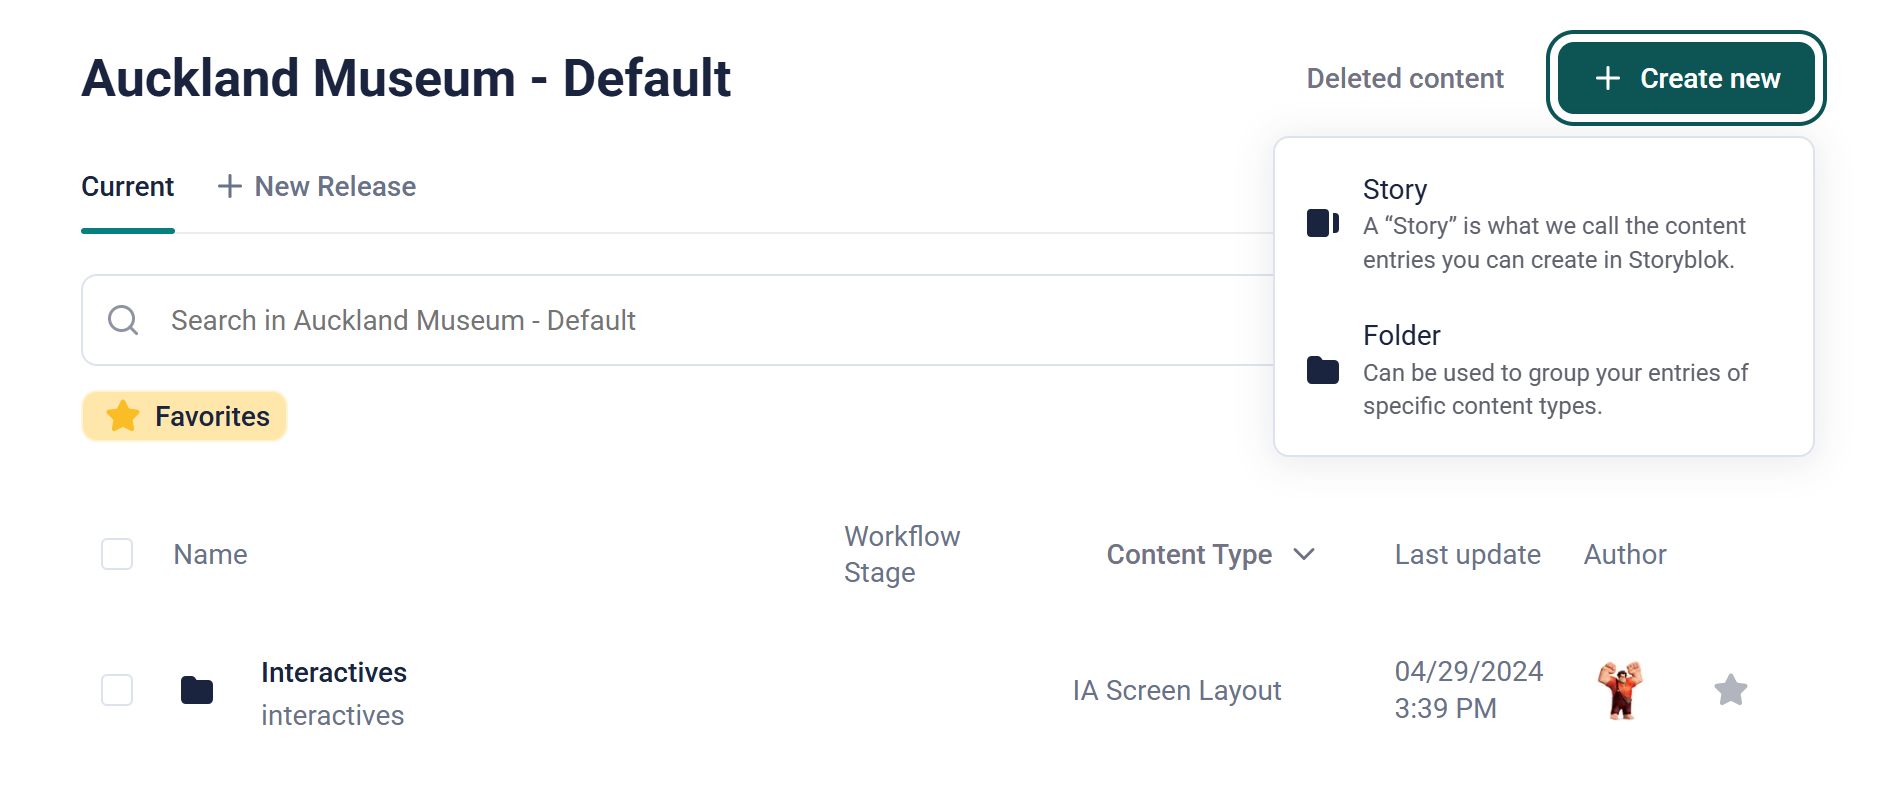The height and width of the screenshot is (806, 1896).
Task: Choose Folder from the Create new menu
Action: click(x=1401, y=336)
